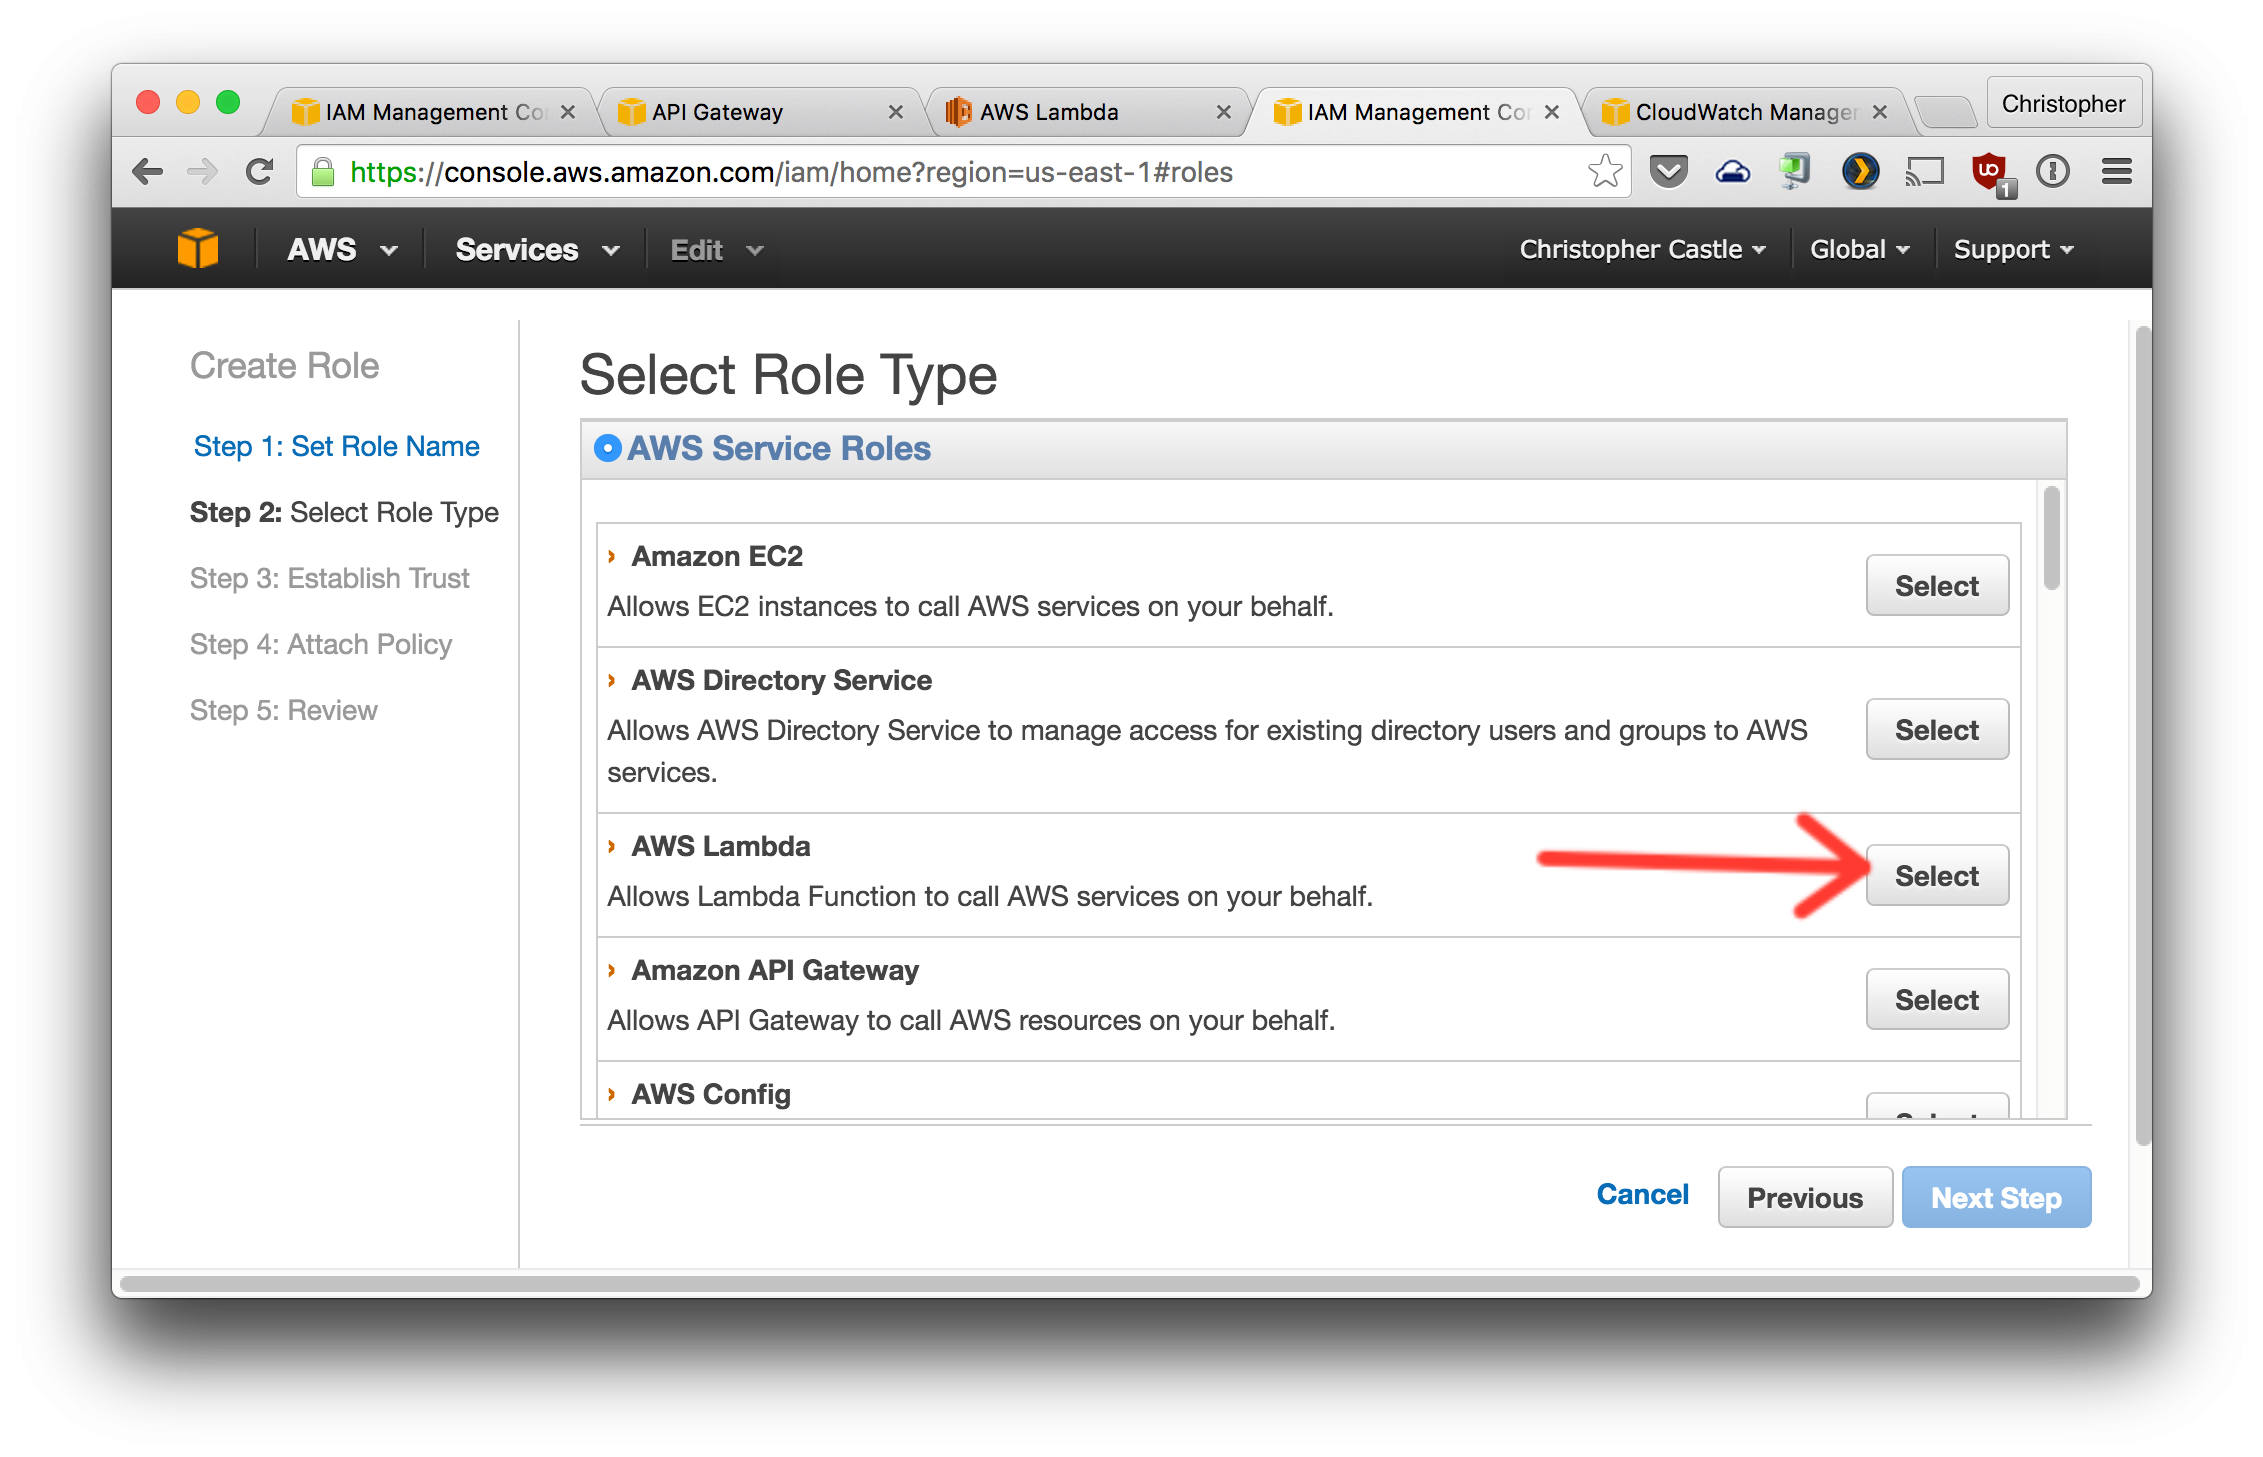Click the Plex extension arrow icon
Screen dimensions: 2263x1457
(x=1860, y=172)
